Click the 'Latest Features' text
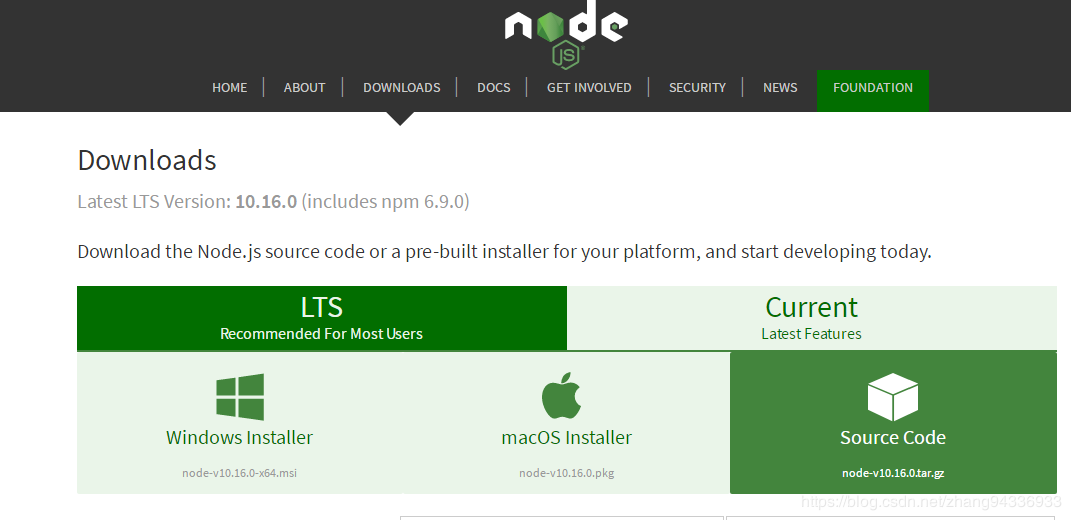The height and width of the screenshot is (520, 1071). [811, 334]
